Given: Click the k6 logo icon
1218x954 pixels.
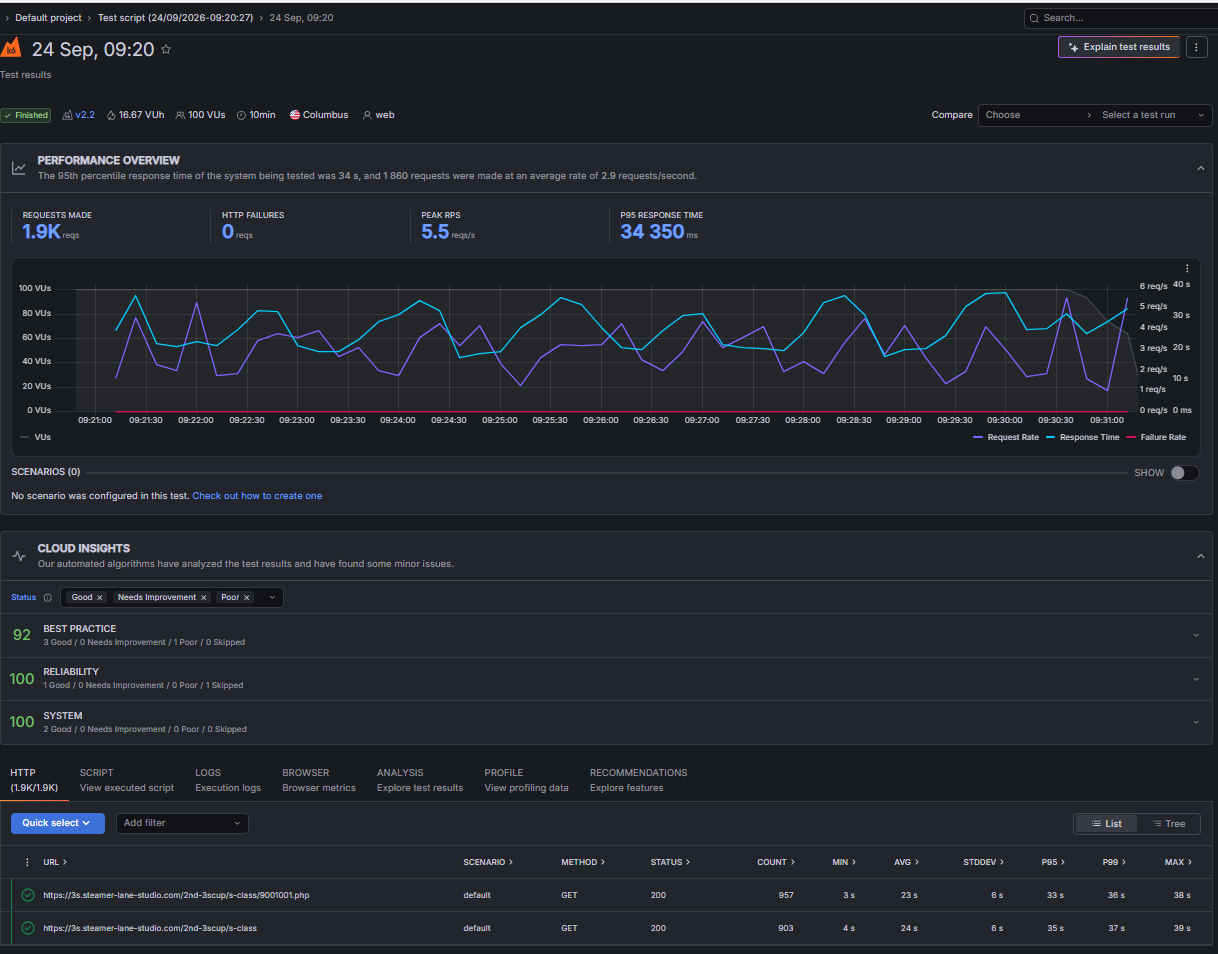Looking at the screenshot, I should 11,48.
